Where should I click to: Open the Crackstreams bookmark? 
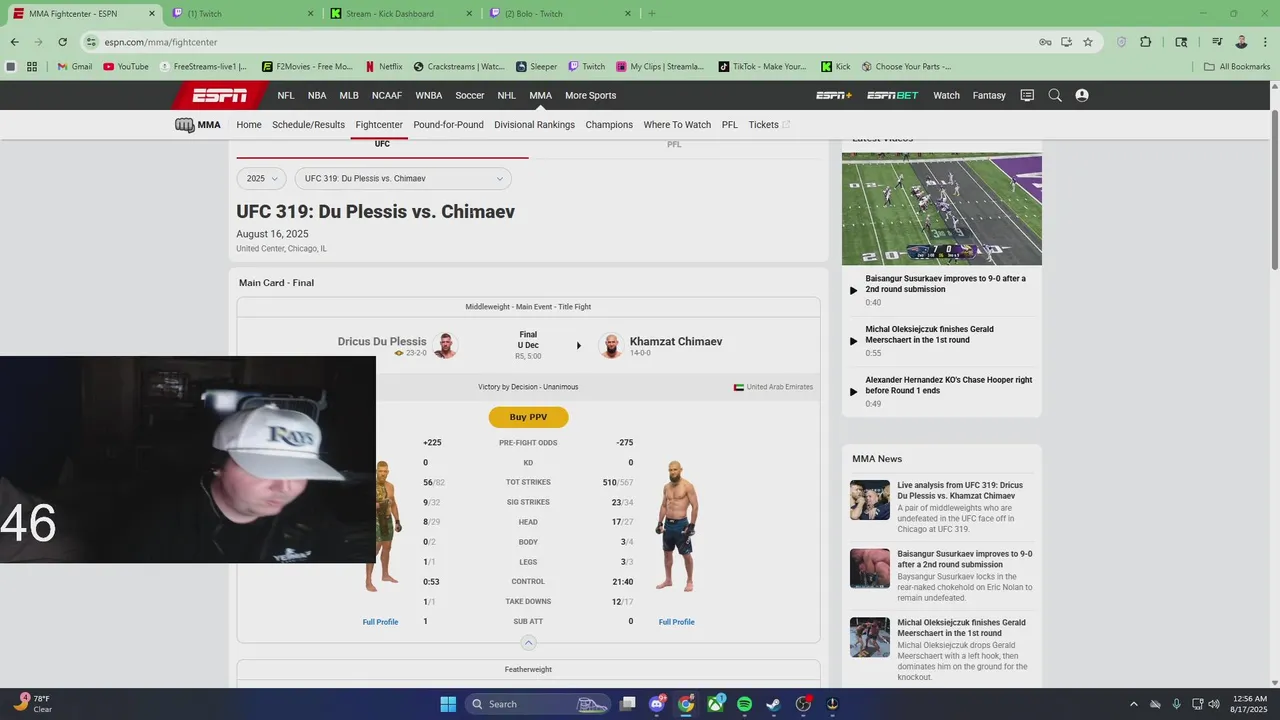pos(459,67)
